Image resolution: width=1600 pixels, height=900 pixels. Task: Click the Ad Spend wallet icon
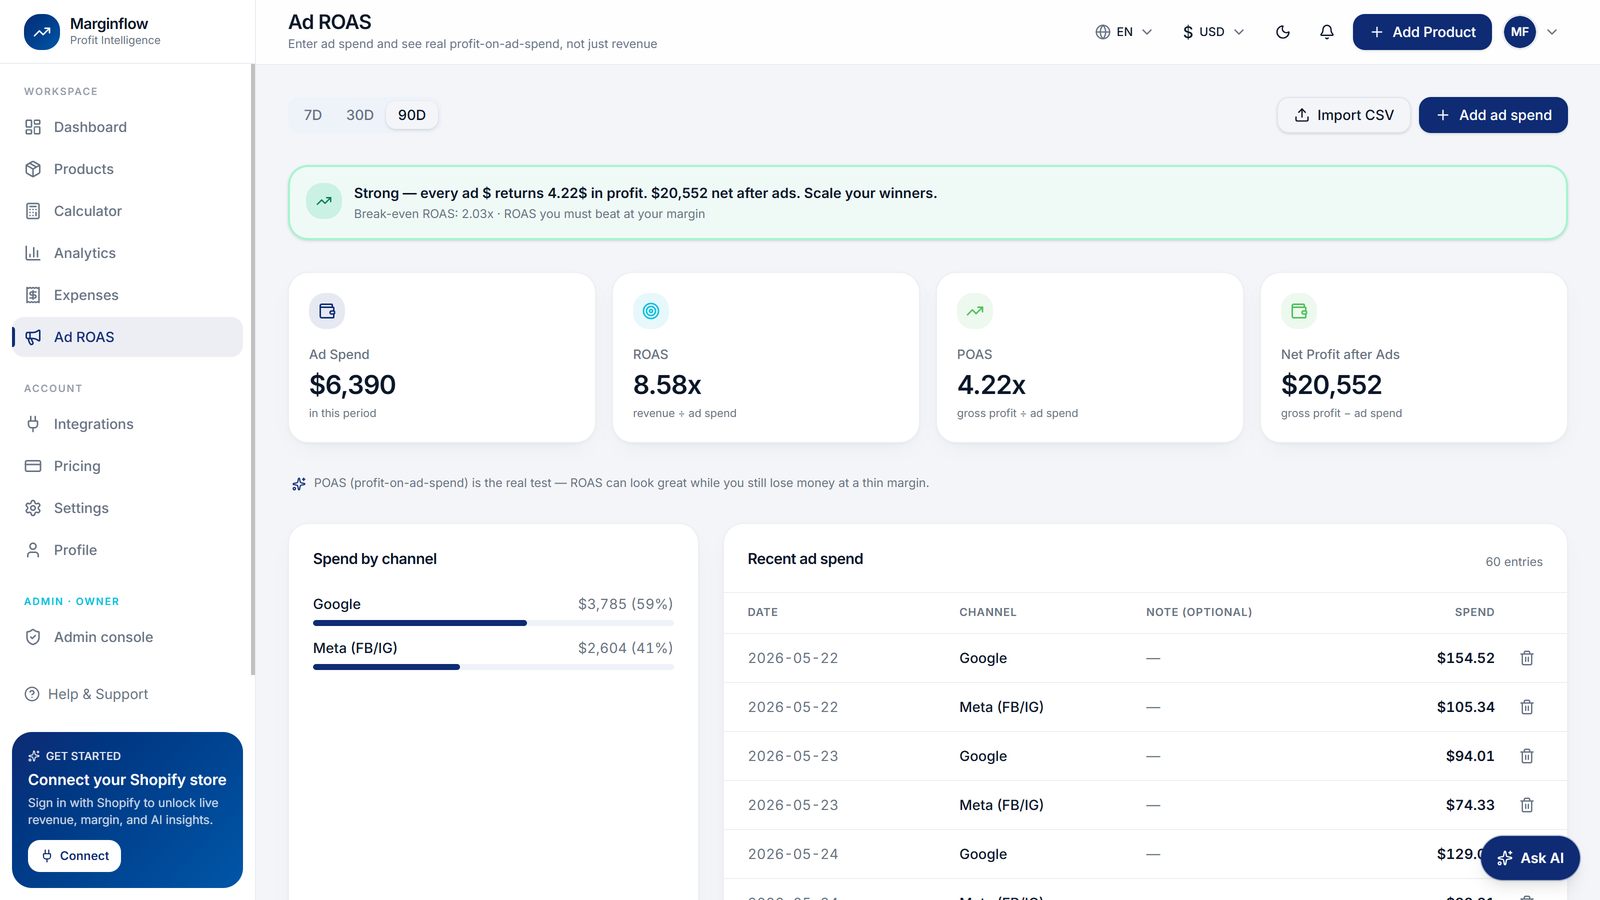pos(327,311)
